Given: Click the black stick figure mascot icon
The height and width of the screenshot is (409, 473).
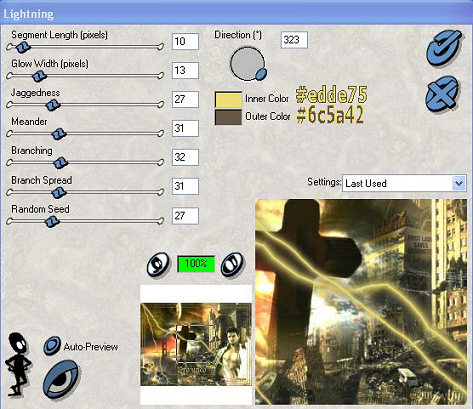Looking at the screenshot, I should (x=19, y=363).
